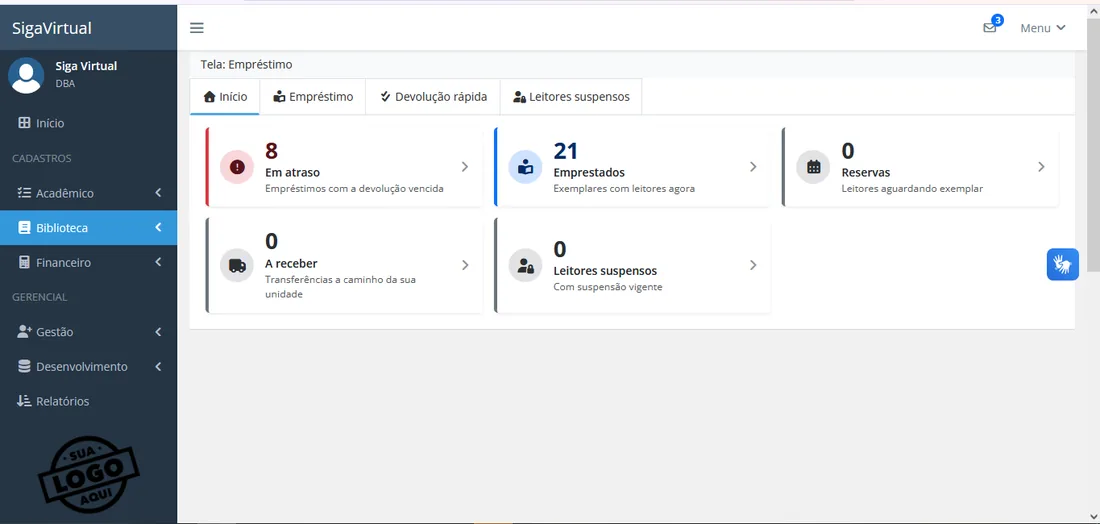Toggle the hamburger sidebar menu icon
Screen dimensions: 1100x524
coord(196,28)
